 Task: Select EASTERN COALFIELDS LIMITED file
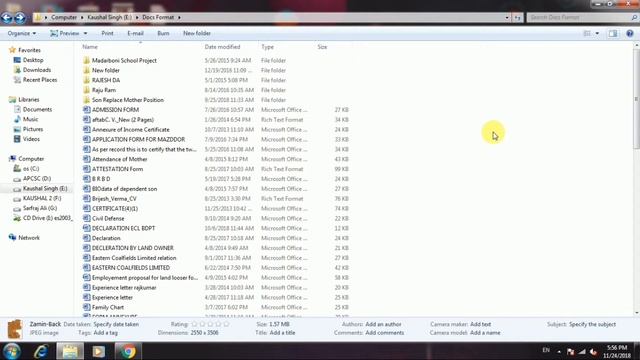pos(131,268)
